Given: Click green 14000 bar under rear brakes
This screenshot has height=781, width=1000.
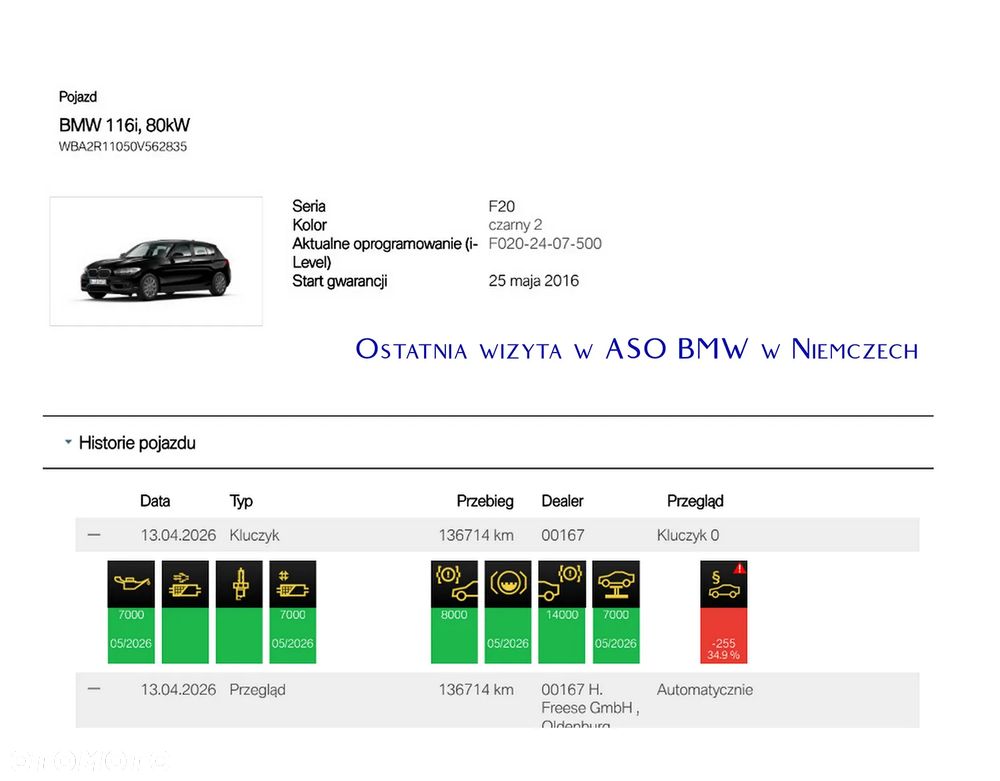Looking at the screenshot, I should tap(562, 636).
